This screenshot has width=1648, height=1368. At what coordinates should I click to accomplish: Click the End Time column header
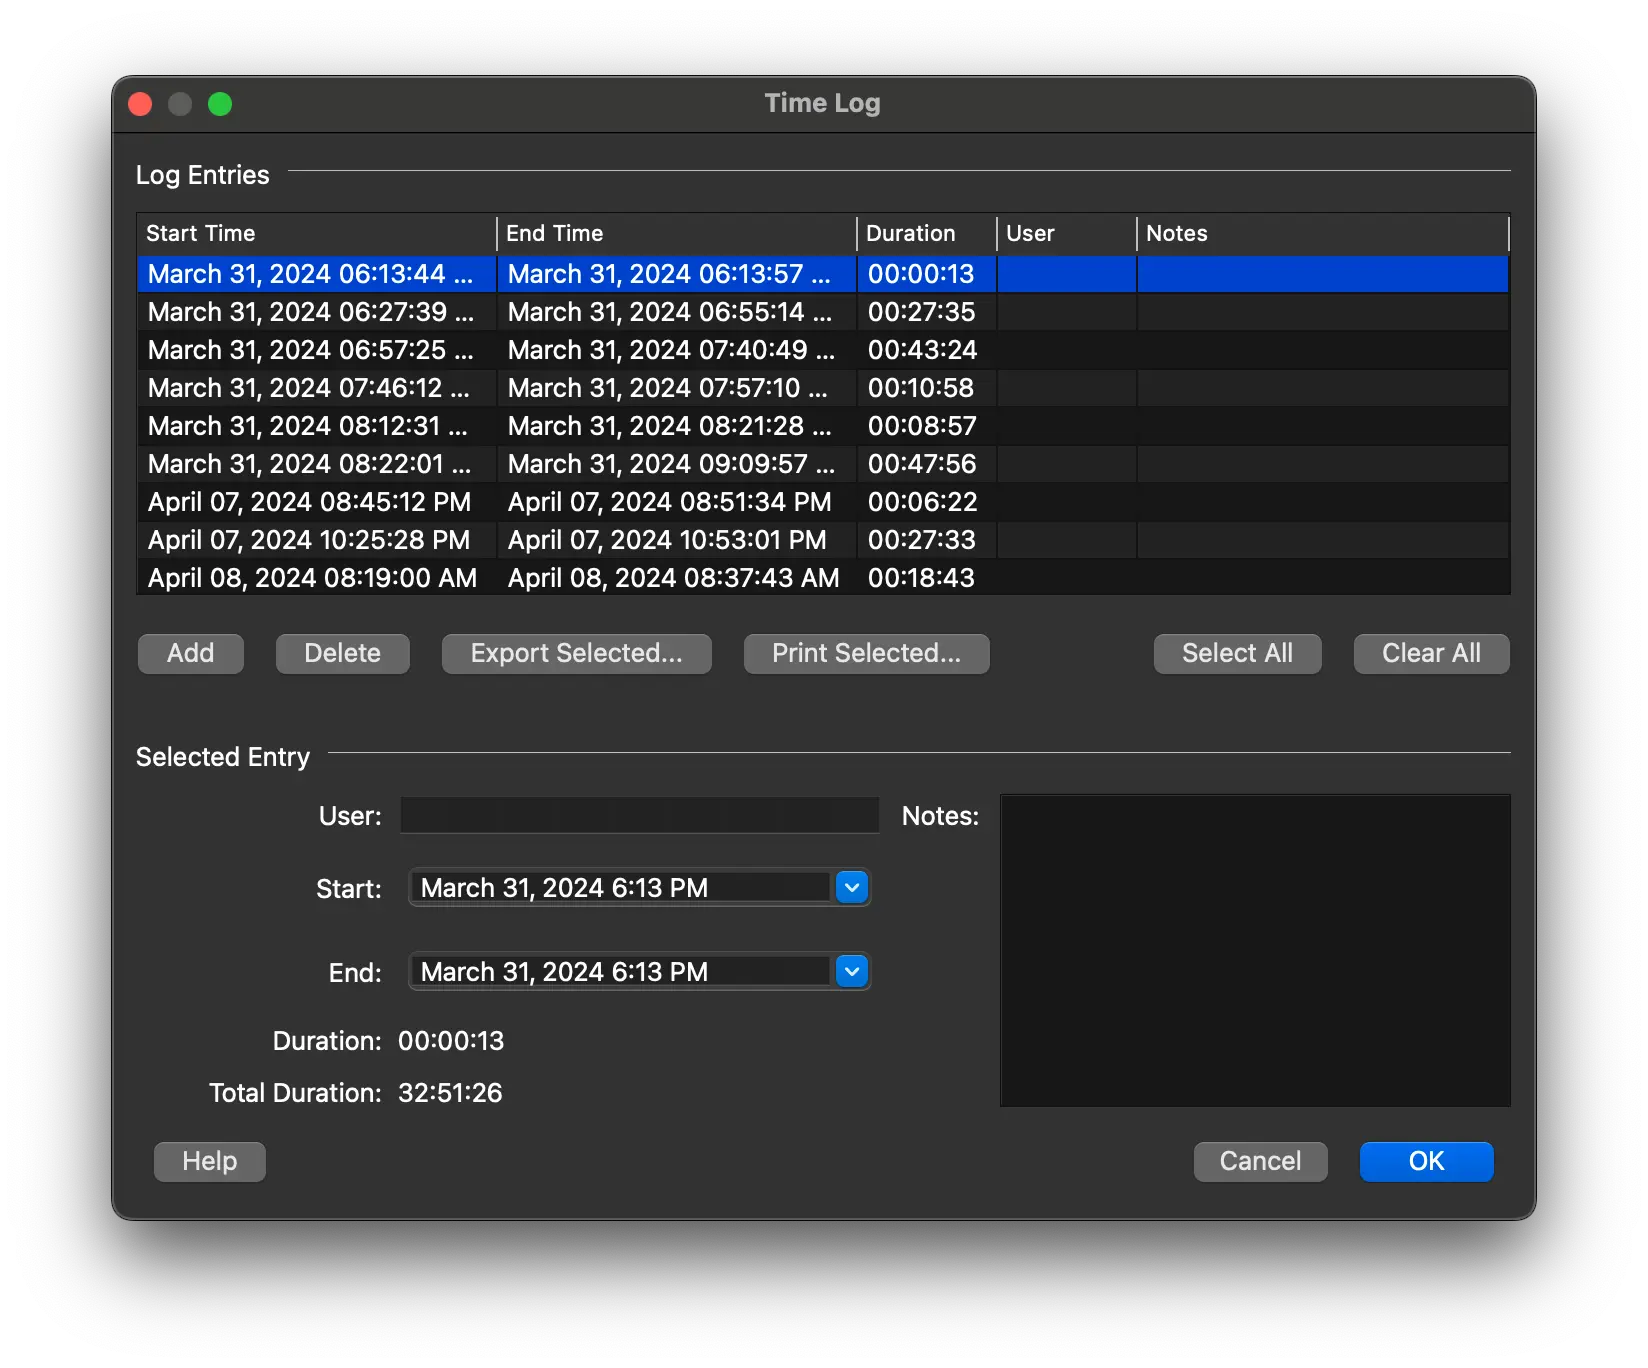676,233
